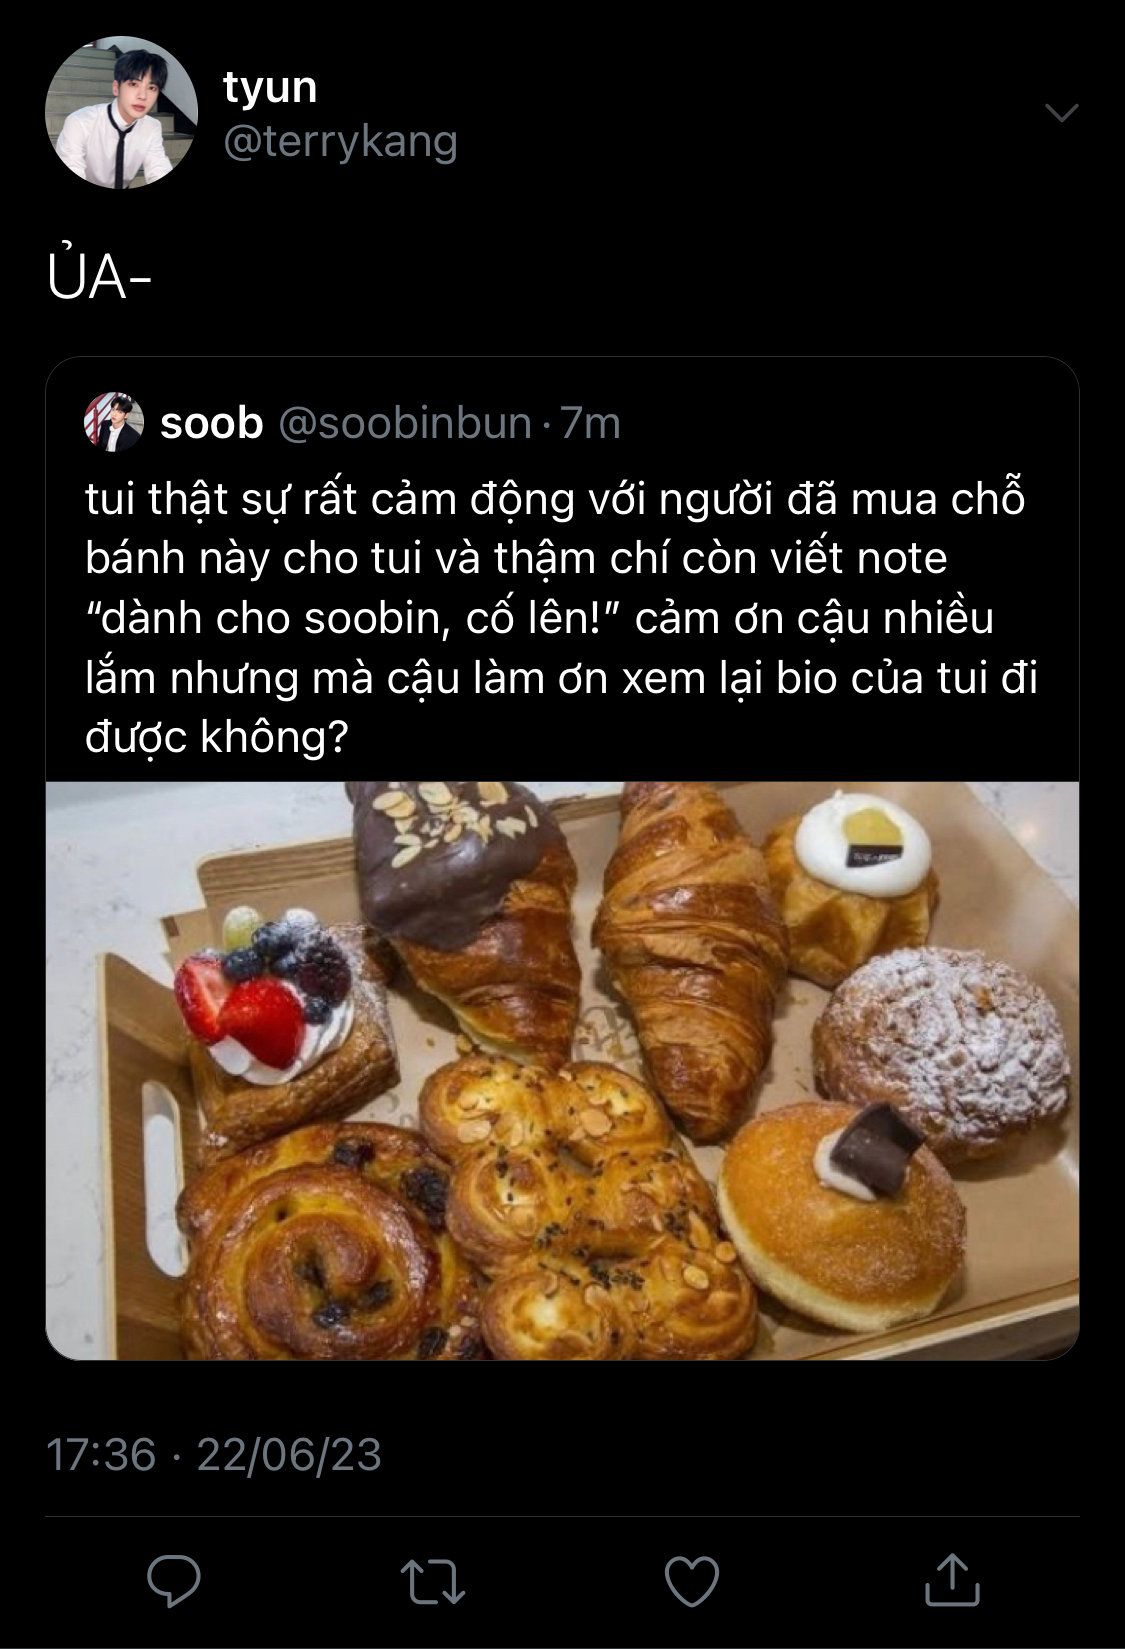Tap the ỦA- tweet text
This screenshot has width=1125, height=1649.
(99, 277)
